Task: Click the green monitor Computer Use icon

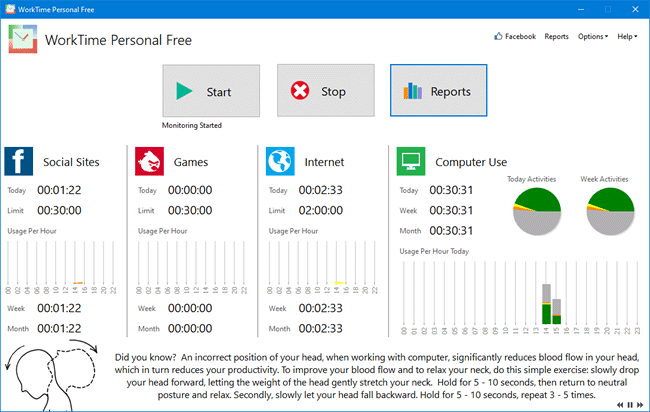Action: (411, 161)
